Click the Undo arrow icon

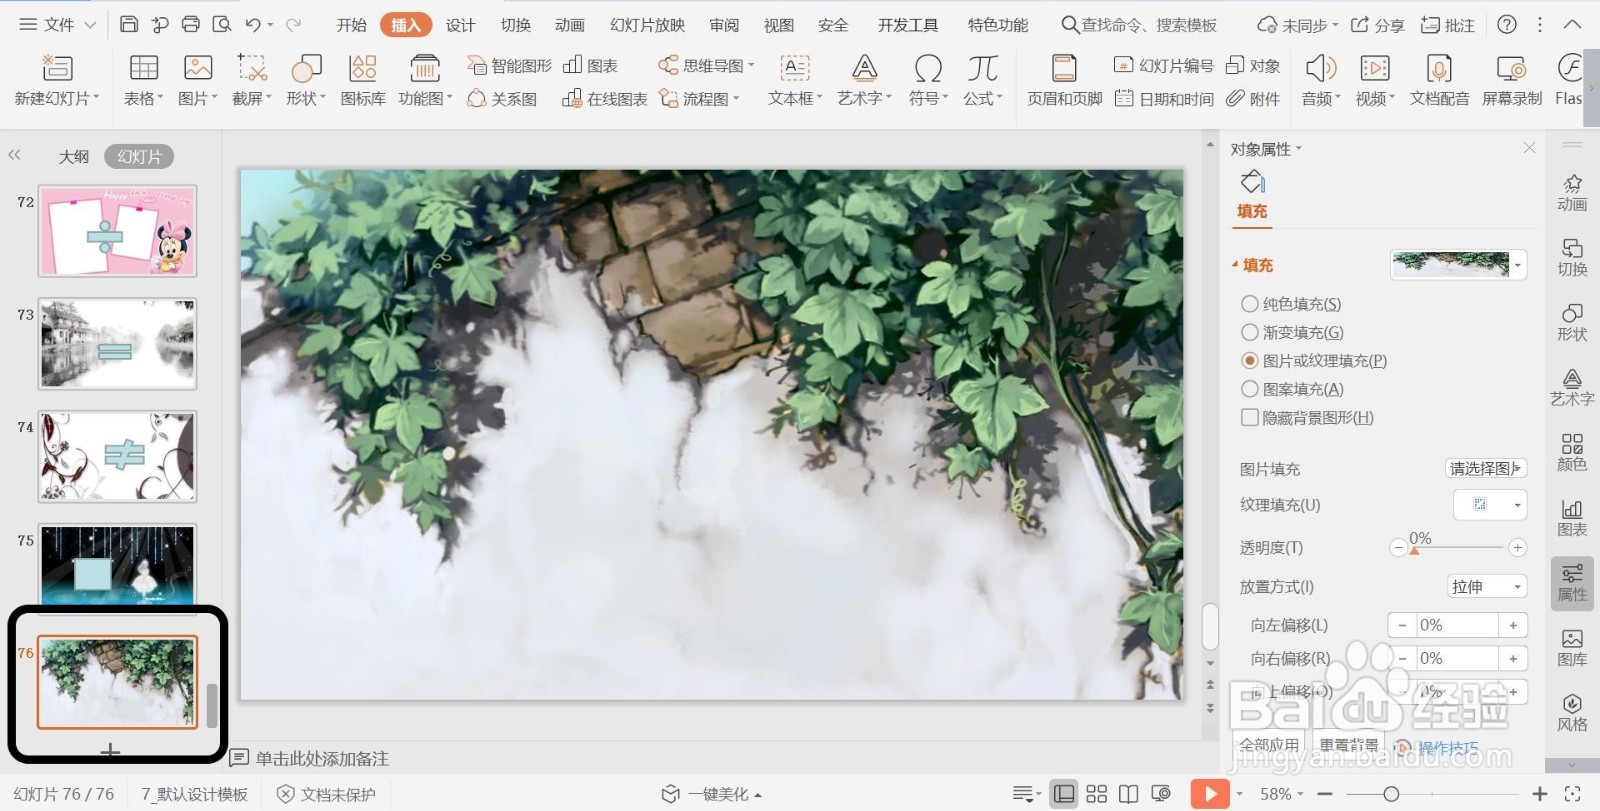[x=253, y=25]
